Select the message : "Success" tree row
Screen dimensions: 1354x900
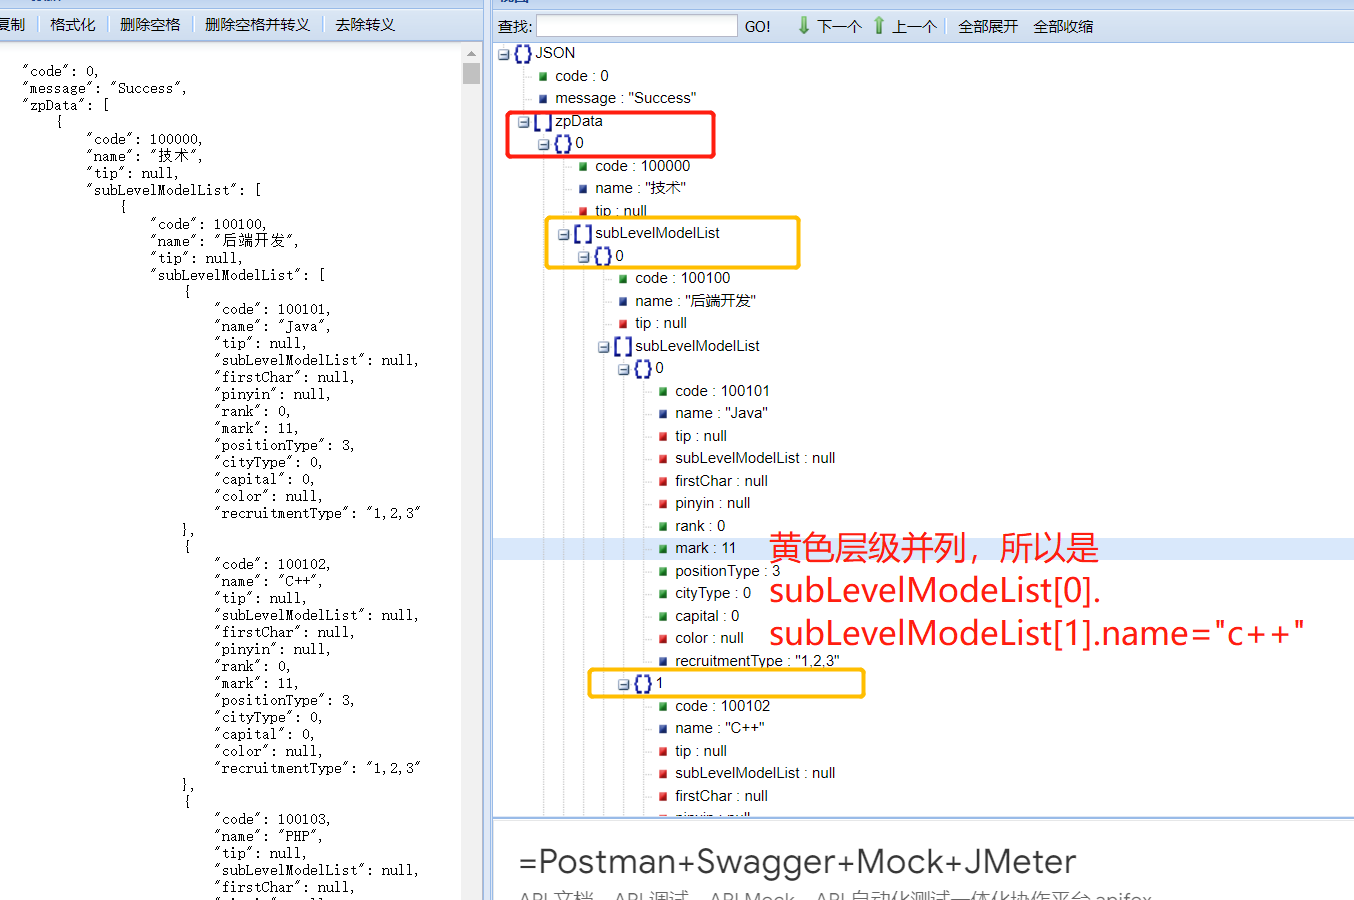pyautogui.click(x=625, y=98)
